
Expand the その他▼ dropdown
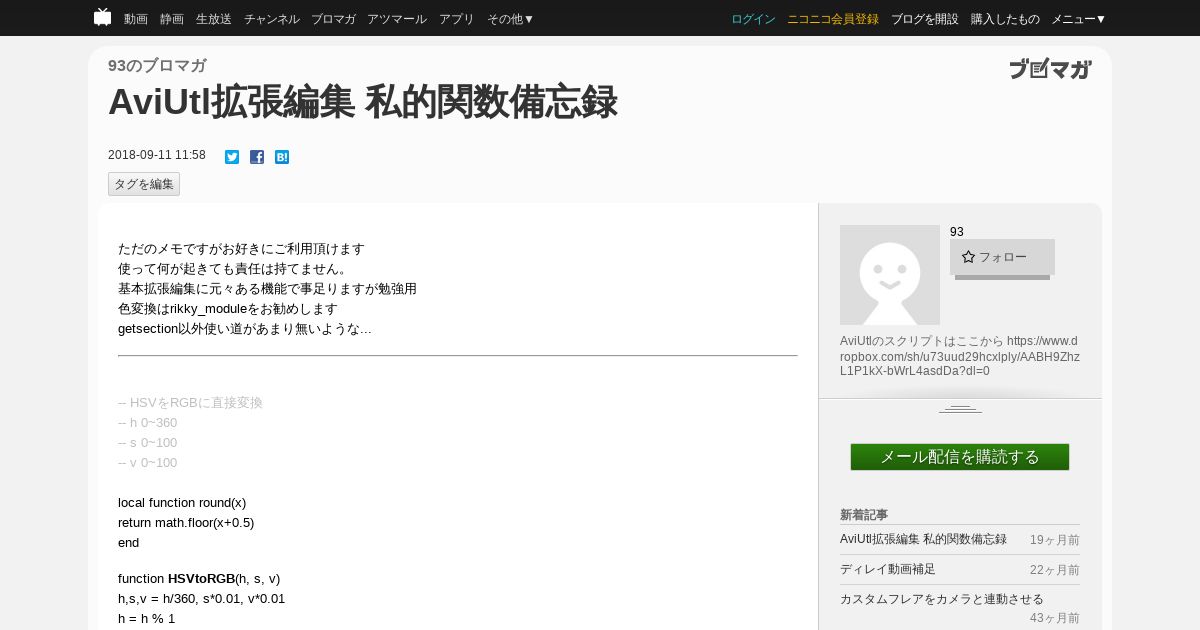(511, 19)
